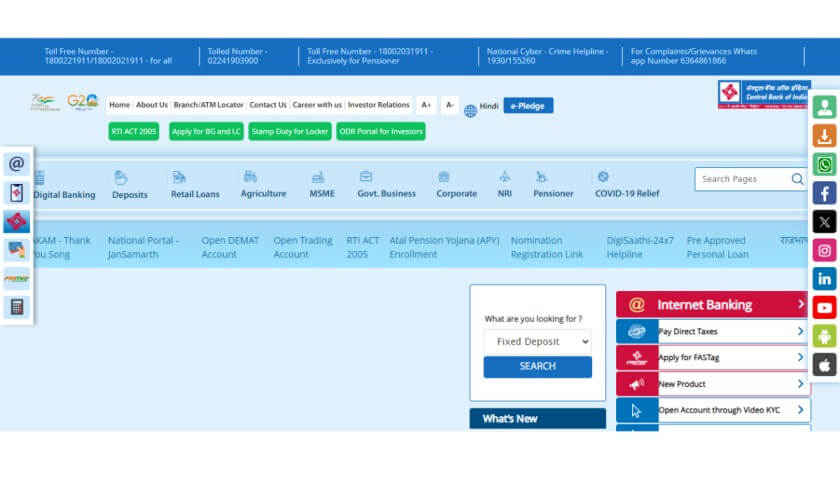Click the email @ icon in left sidebar
Viewport: 840px width, 479px height.
tap(17, 164)
